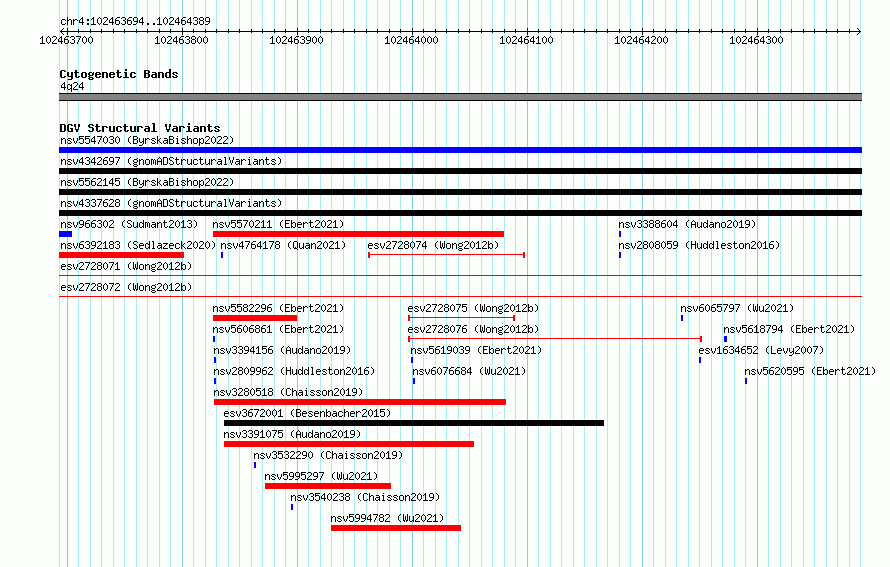Open nsv5618794 (Ebert2021) label
The width and height of the screenshot is (890, 567).
[789, 329]
